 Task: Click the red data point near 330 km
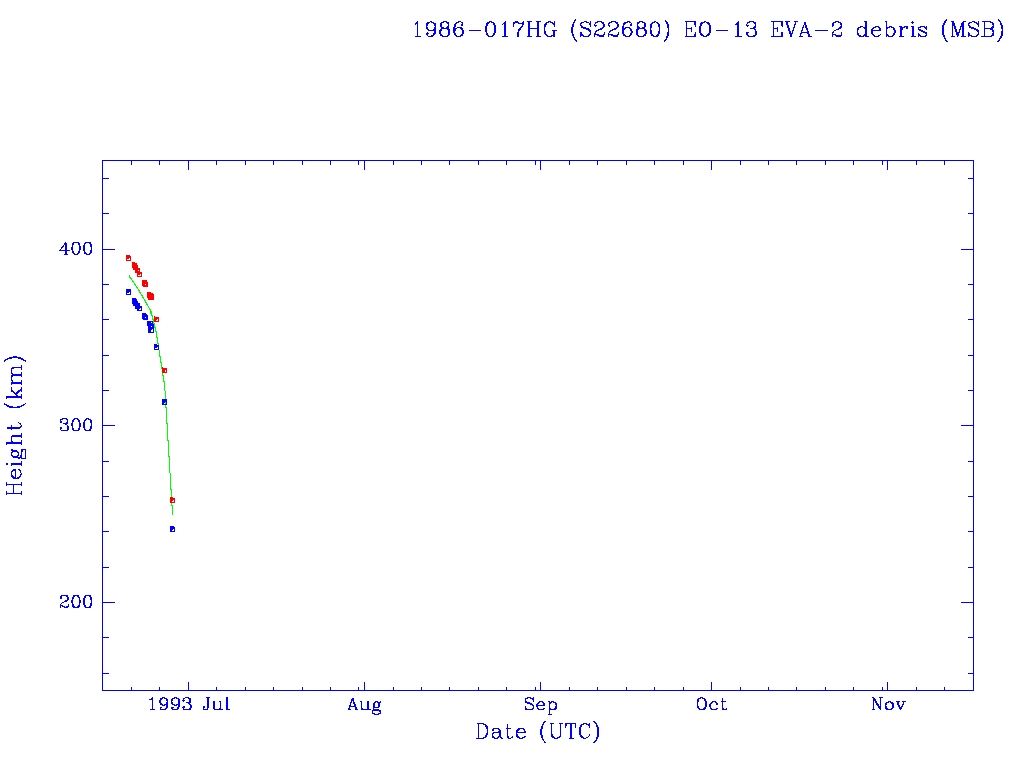pos(164,370)
